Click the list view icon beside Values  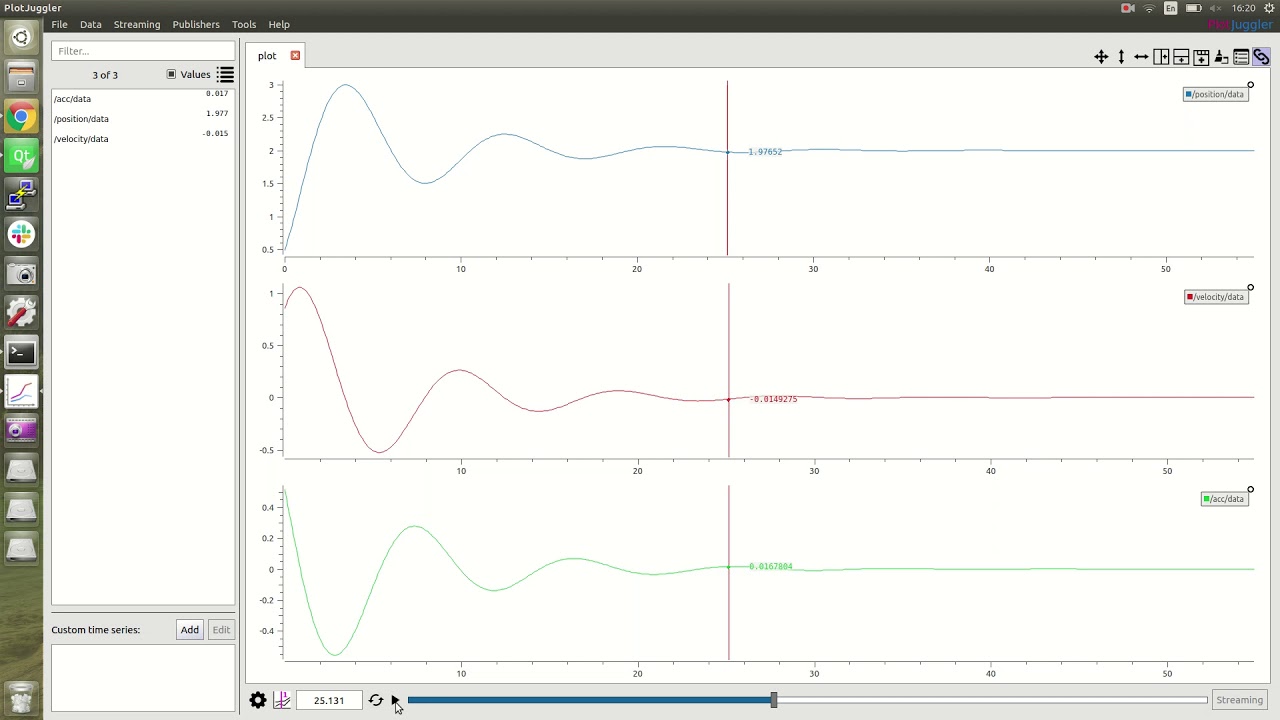(x=225, y=75)
